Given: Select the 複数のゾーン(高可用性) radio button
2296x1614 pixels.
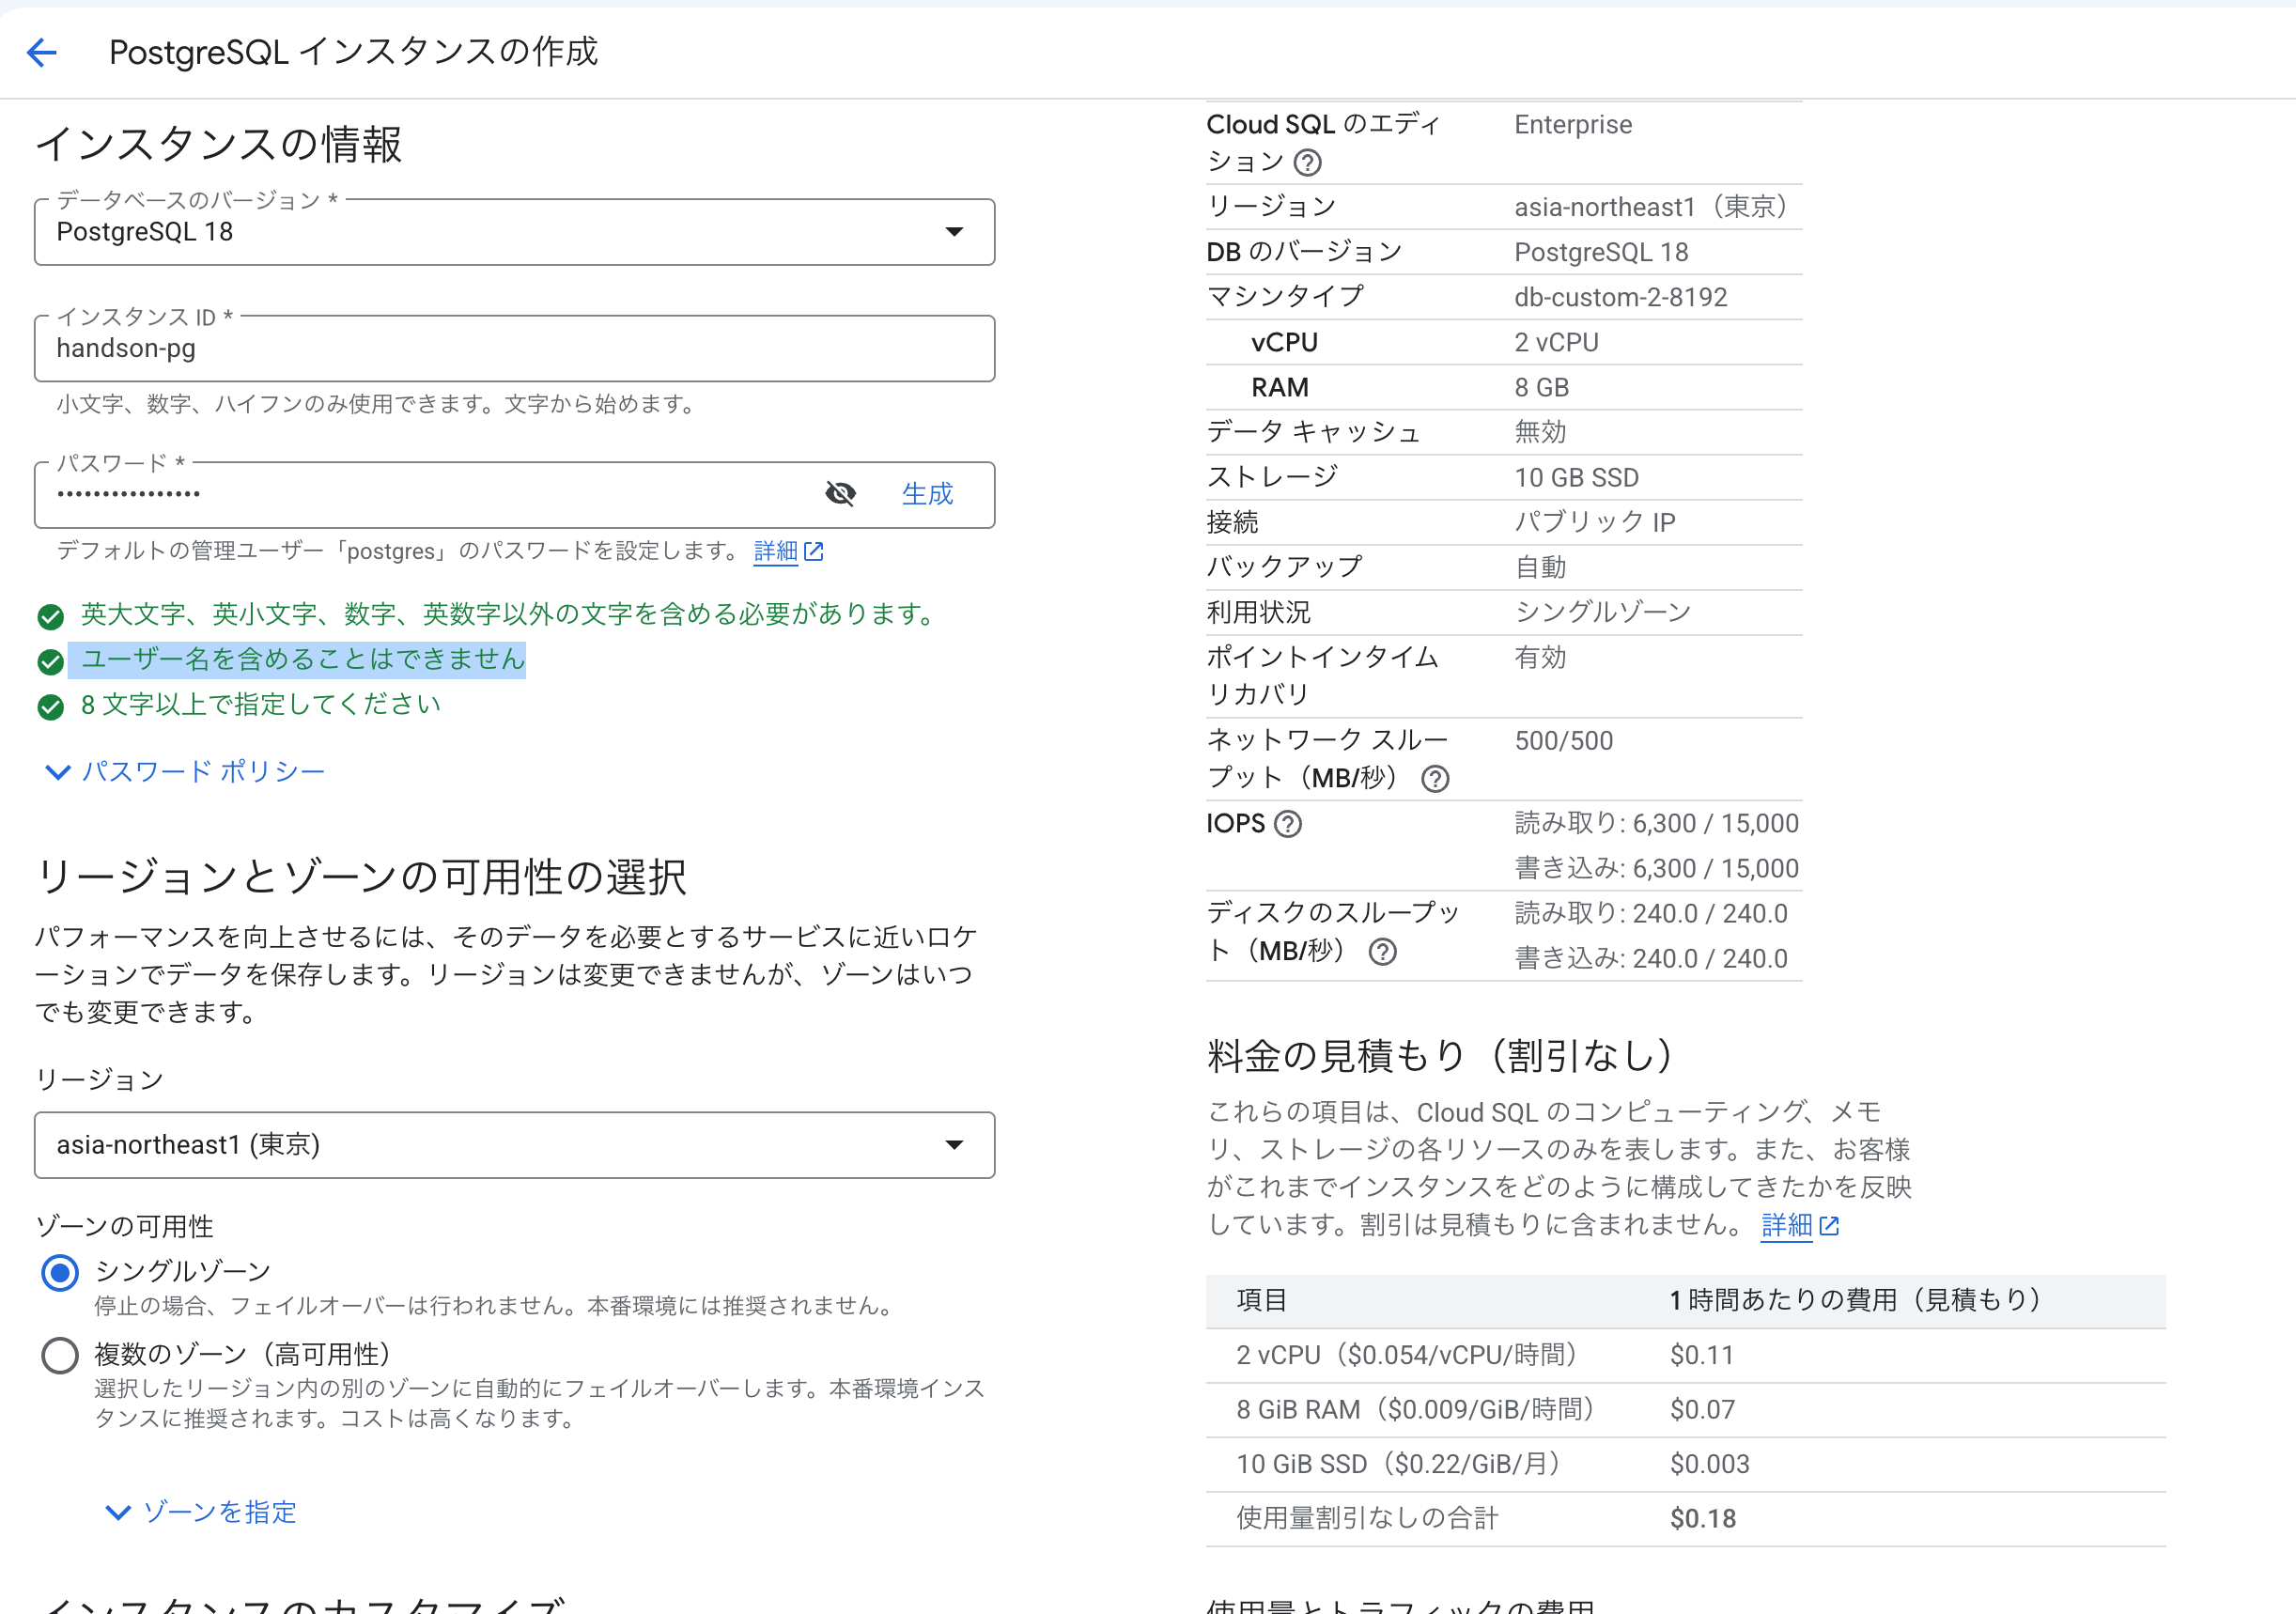Looking at the screenshot, I should point(60,1355).
